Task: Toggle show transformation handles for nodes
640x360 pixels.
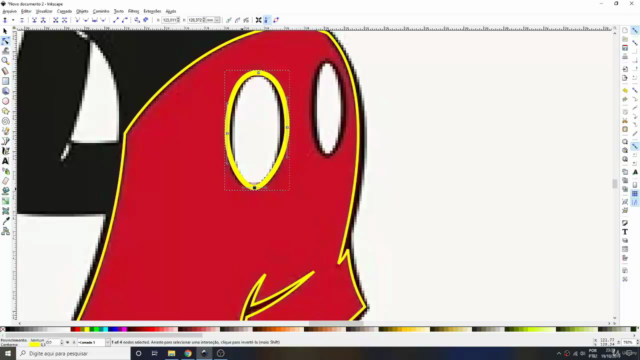Action: coord(258,20)
